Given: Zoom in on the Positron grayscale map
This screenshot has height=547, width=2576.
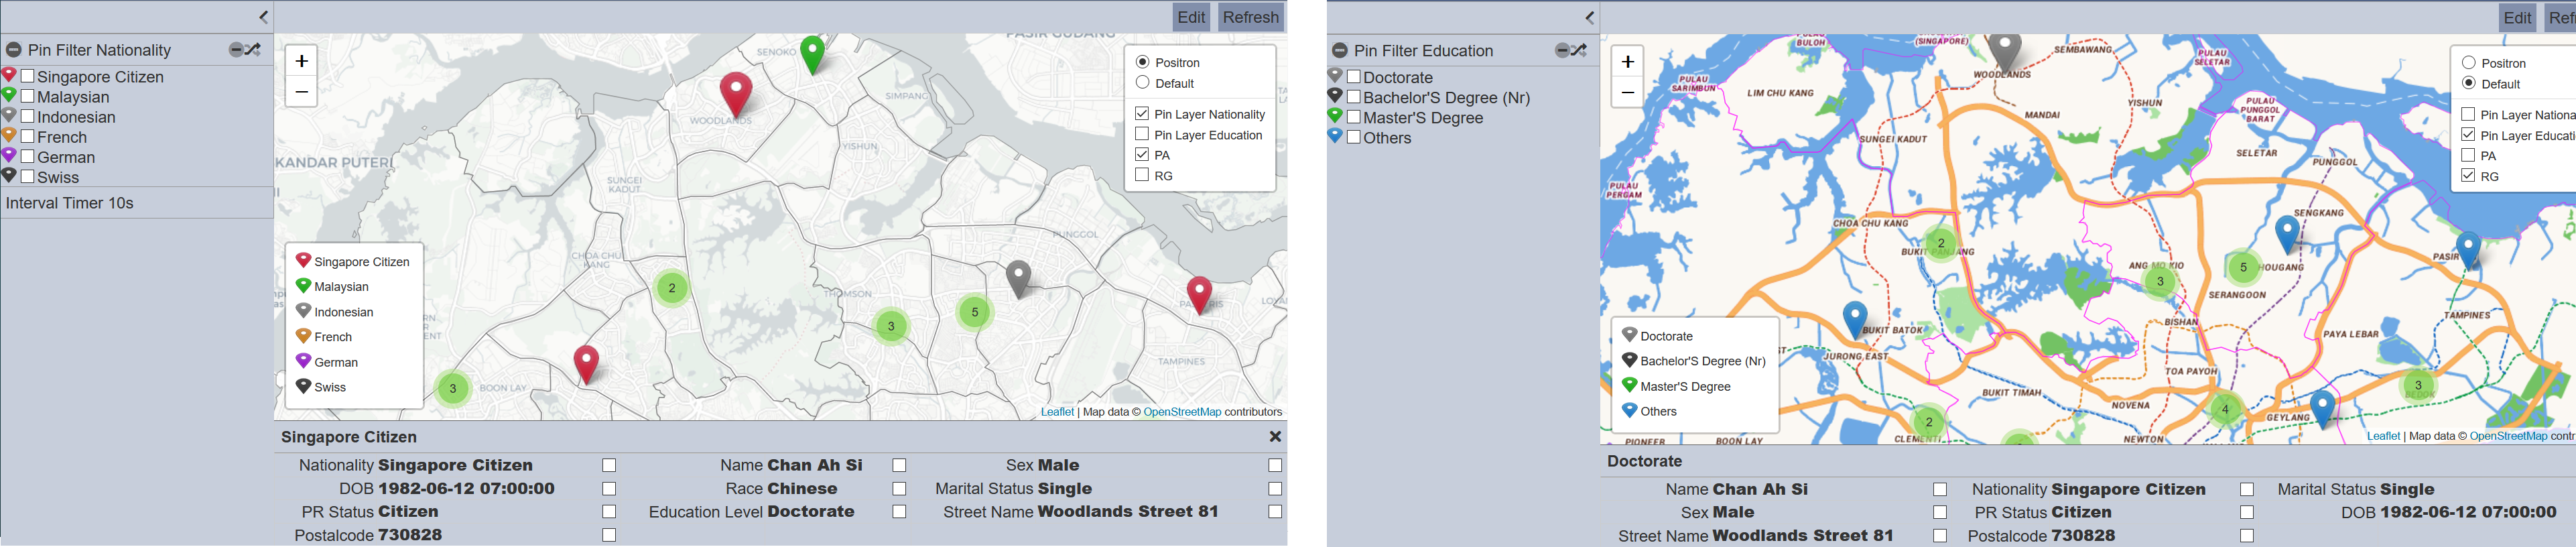Looking at the screenshot, I should pos(301,61).
